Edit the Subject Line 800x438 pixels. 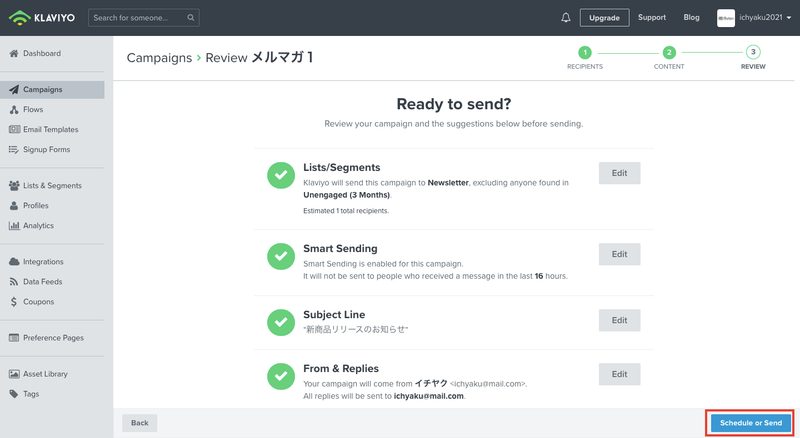tap(619, 320)
